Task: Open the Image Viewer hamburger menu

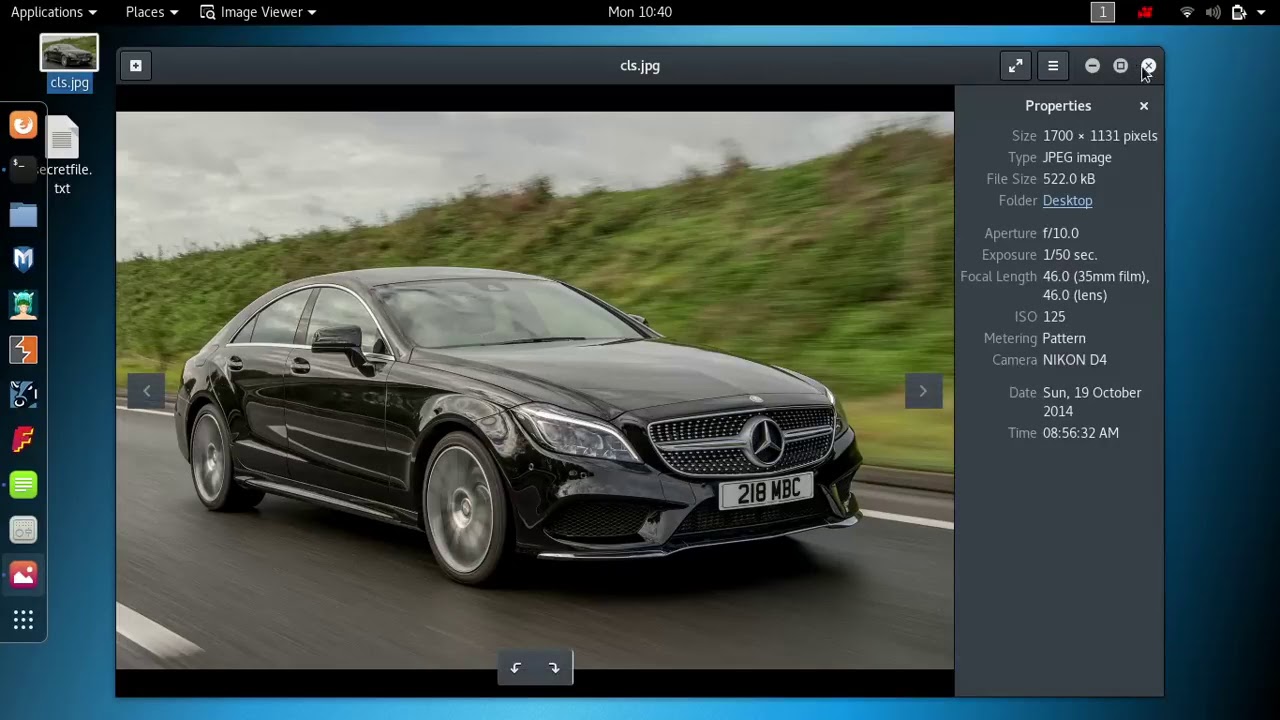Action: 1053,66
